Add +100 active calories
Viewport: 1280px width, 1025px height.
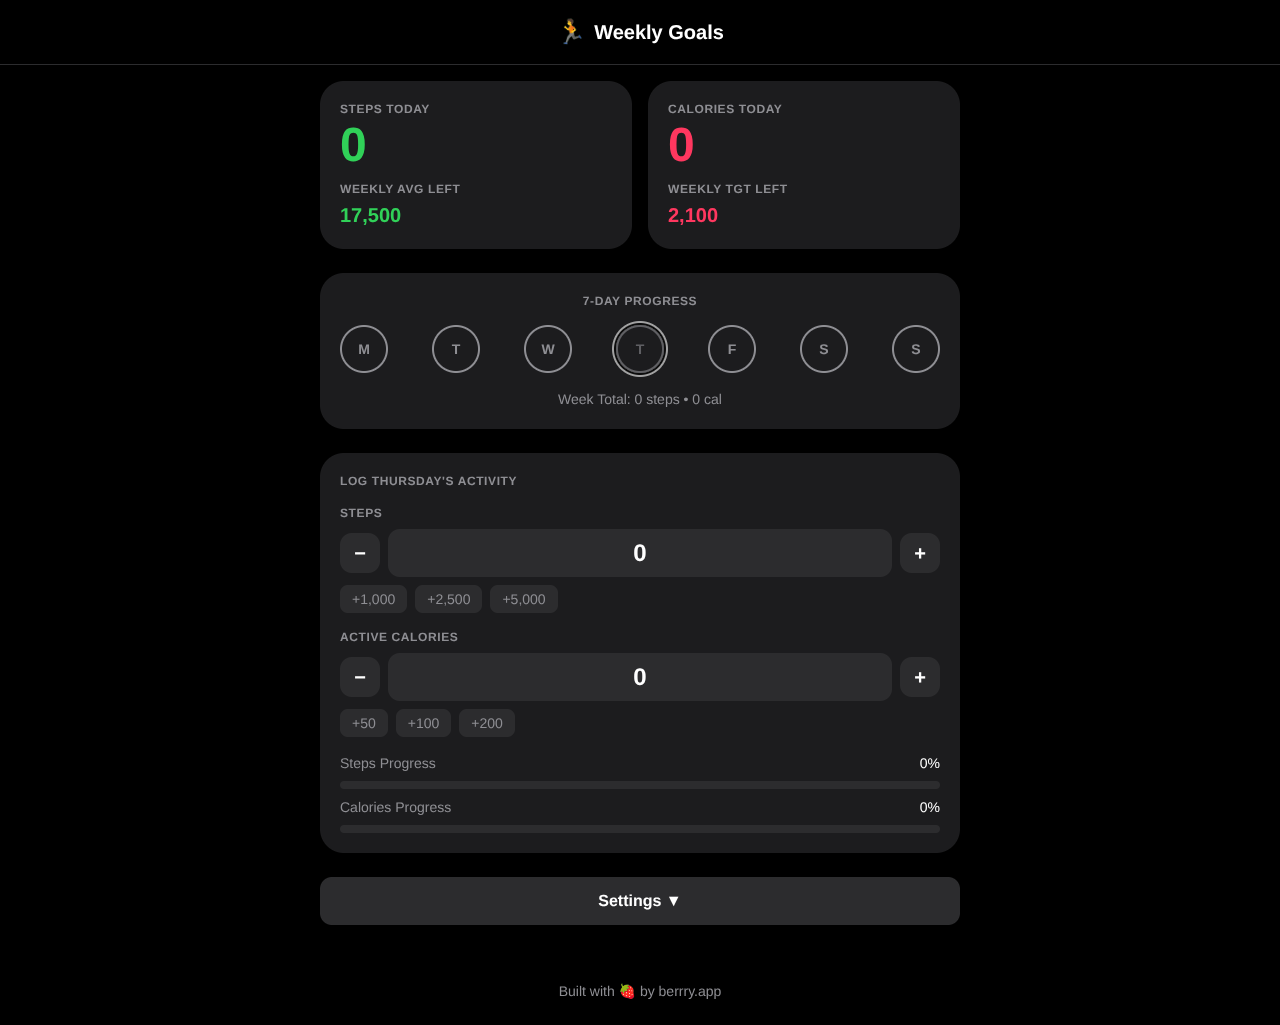pyautogui.click(x=423, y=723)
